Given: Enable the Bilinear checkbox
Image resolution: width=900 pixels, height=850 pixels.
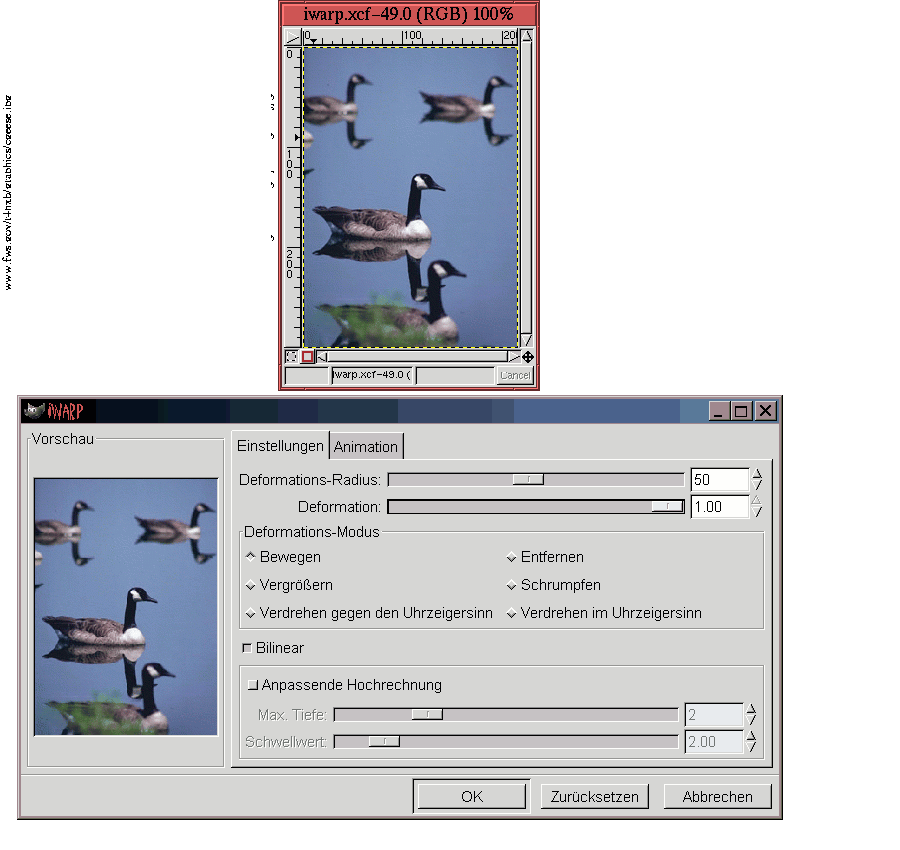Looking at the screenshot, I should (x=247, y=648).
